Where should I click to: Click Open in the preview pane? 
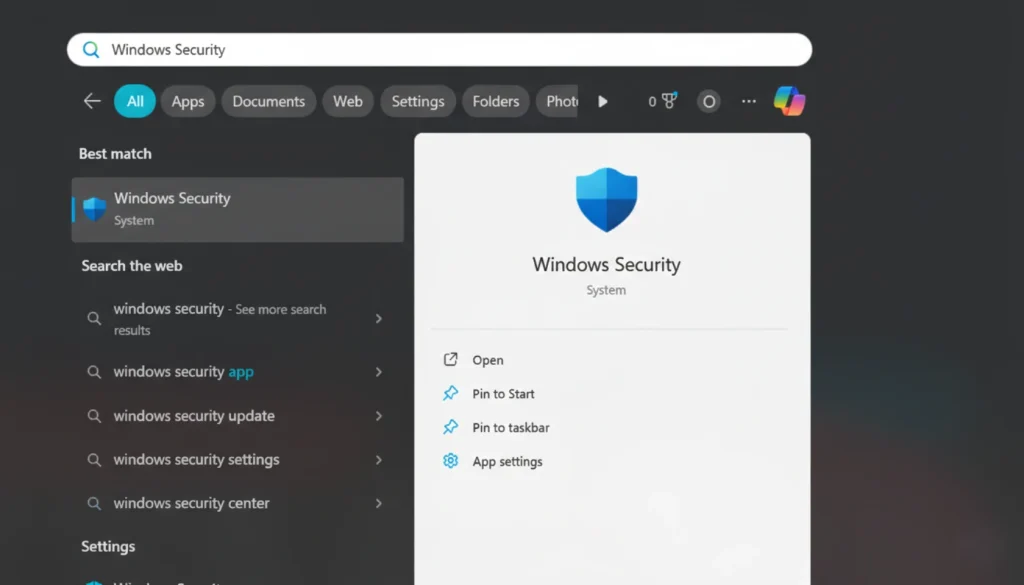(488, 360)
